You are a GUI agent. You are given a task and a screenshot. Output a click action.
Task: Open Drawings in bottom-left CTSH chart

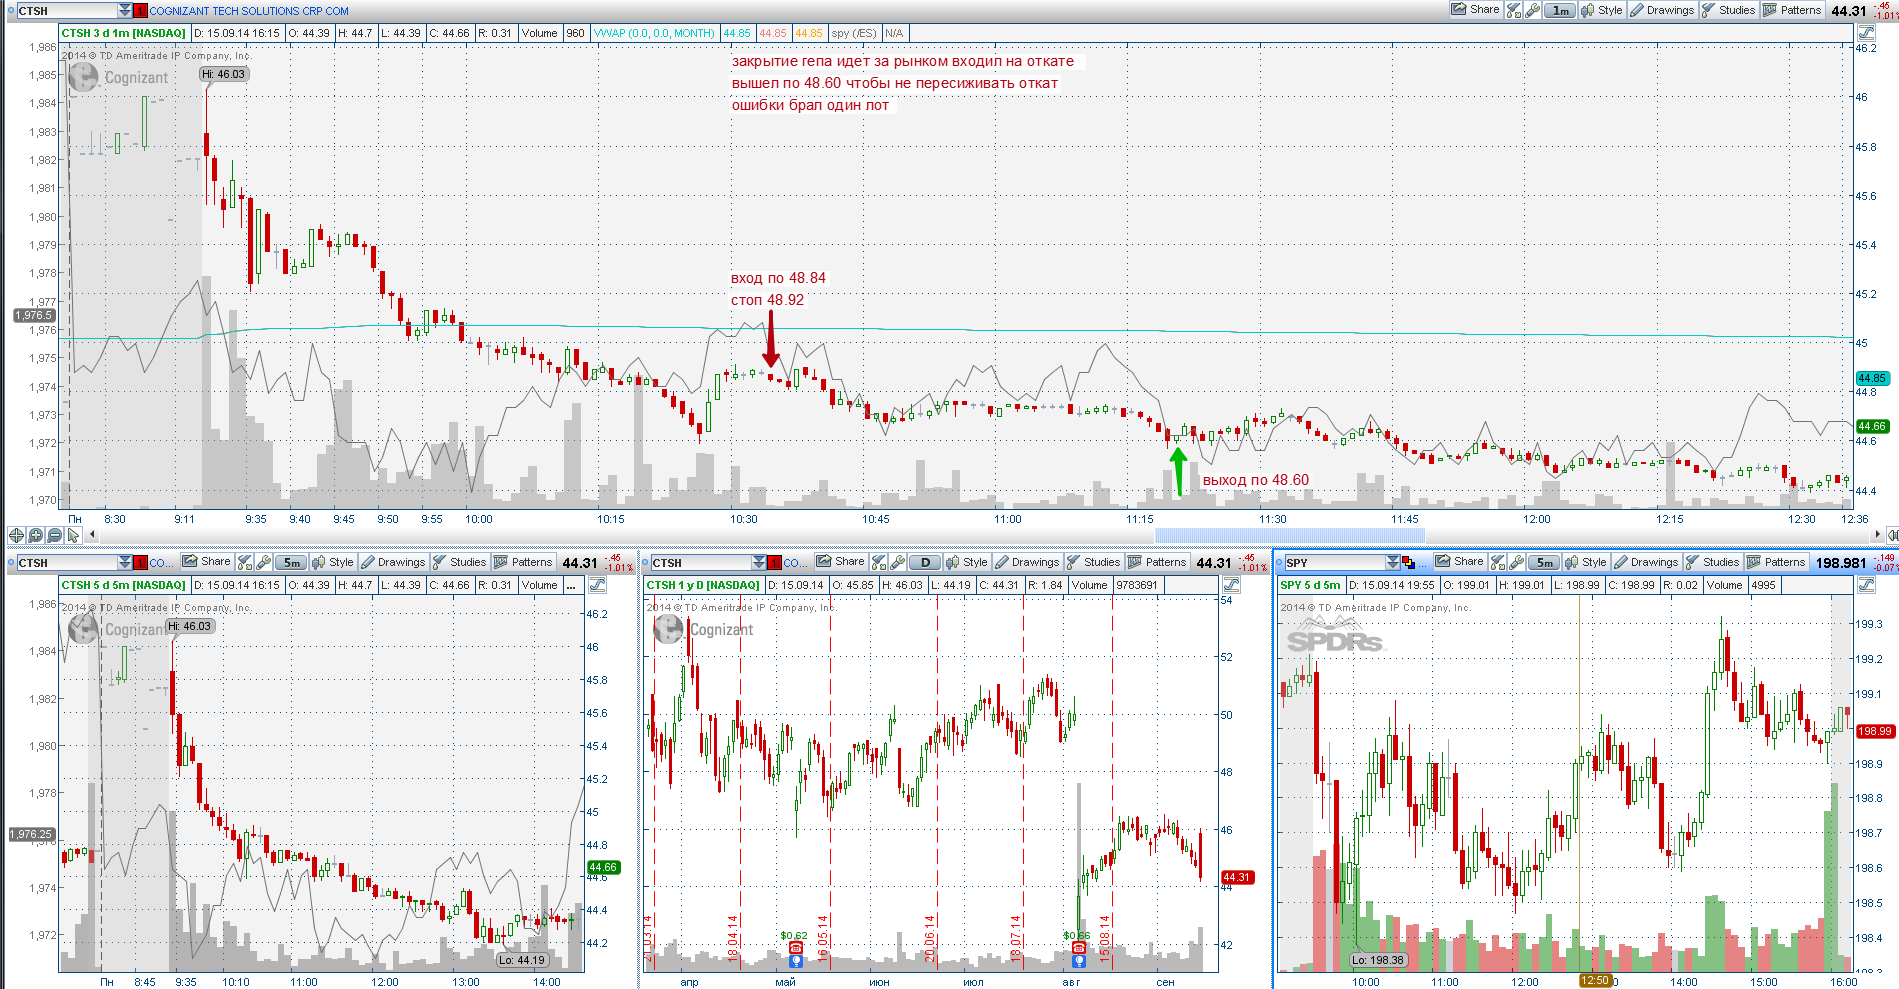[394, 562]
